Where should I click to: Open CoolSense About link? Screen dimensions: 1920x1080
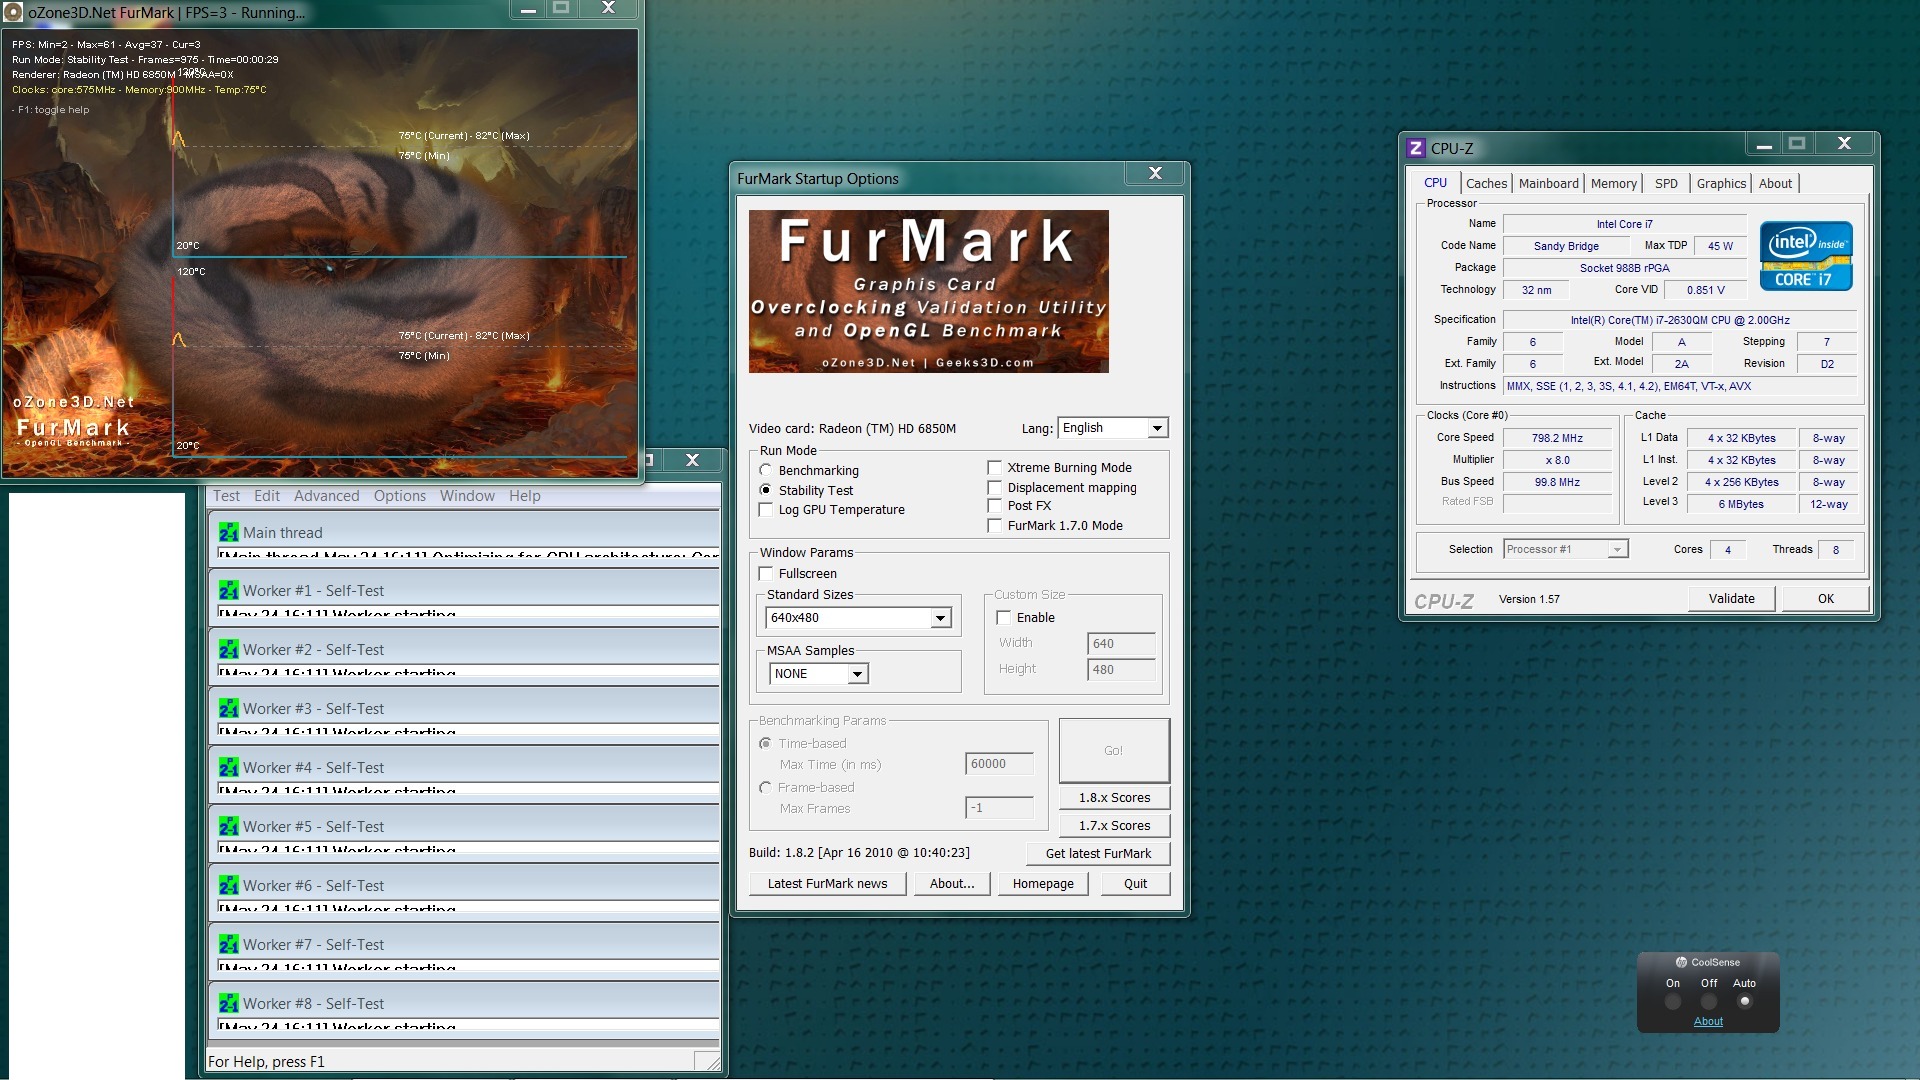coord(1708,1021)
